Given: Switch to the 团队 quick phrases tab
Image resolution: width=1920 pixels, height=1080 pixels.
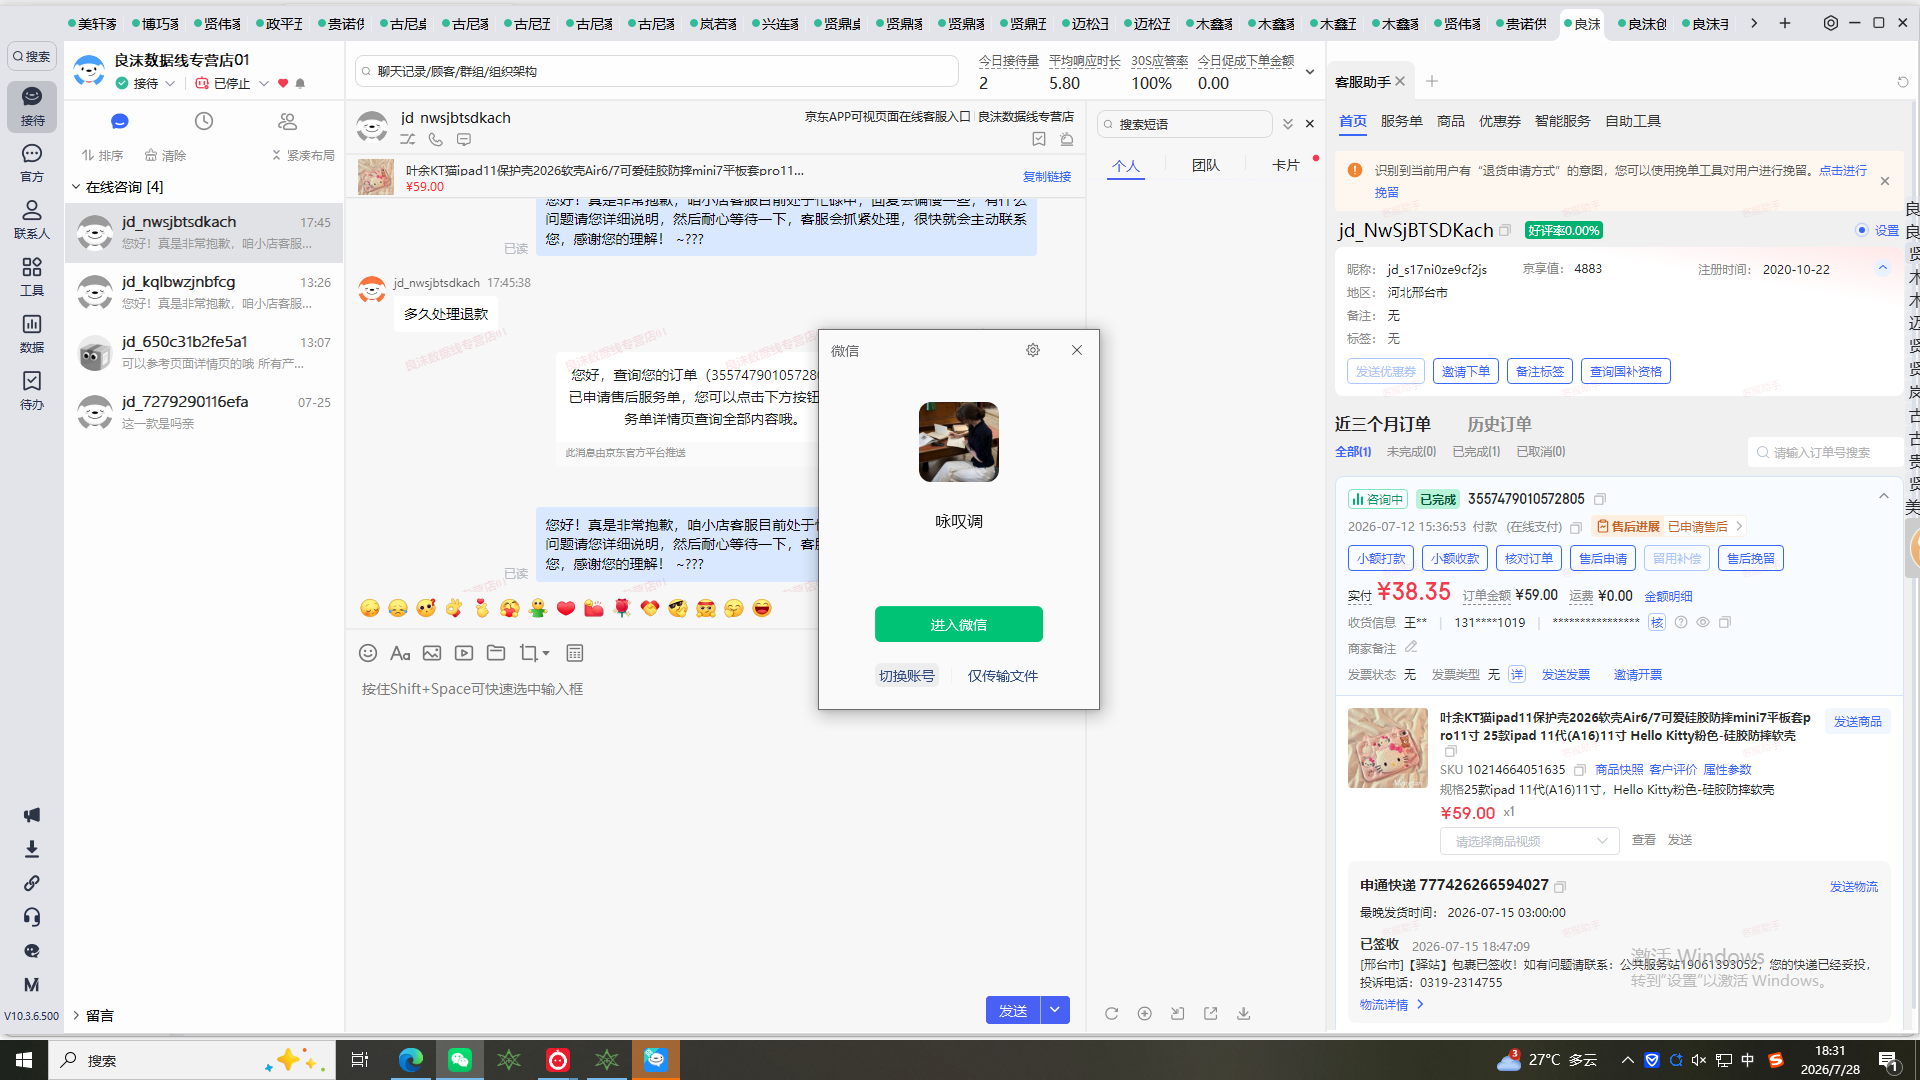Looking at the screenshot, I should pyautogui.click(x=1206, y=165).
